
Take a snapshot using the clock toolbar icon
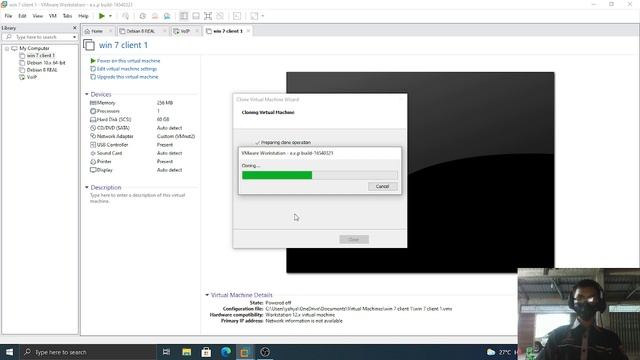142,16
